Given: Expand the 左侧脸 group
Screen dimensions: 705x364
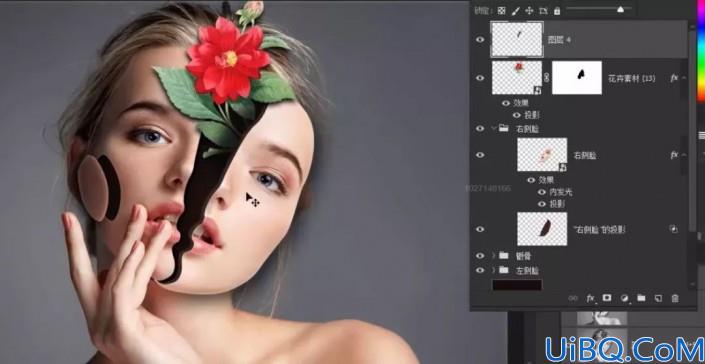Looking at the screenshot, I should [x=493, y=270].
